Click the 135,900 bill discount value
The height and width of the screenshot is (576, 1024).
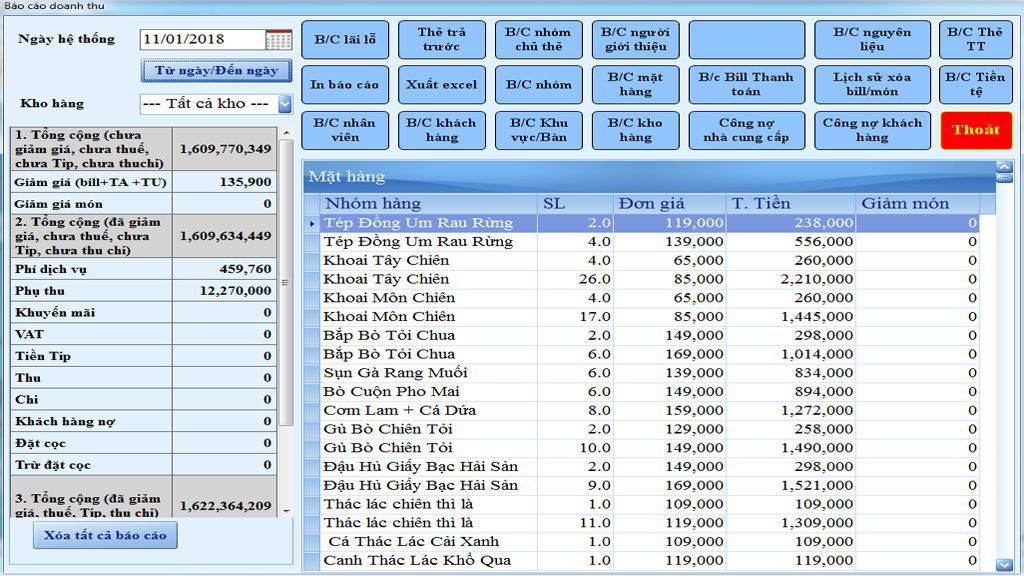(245, 182)
